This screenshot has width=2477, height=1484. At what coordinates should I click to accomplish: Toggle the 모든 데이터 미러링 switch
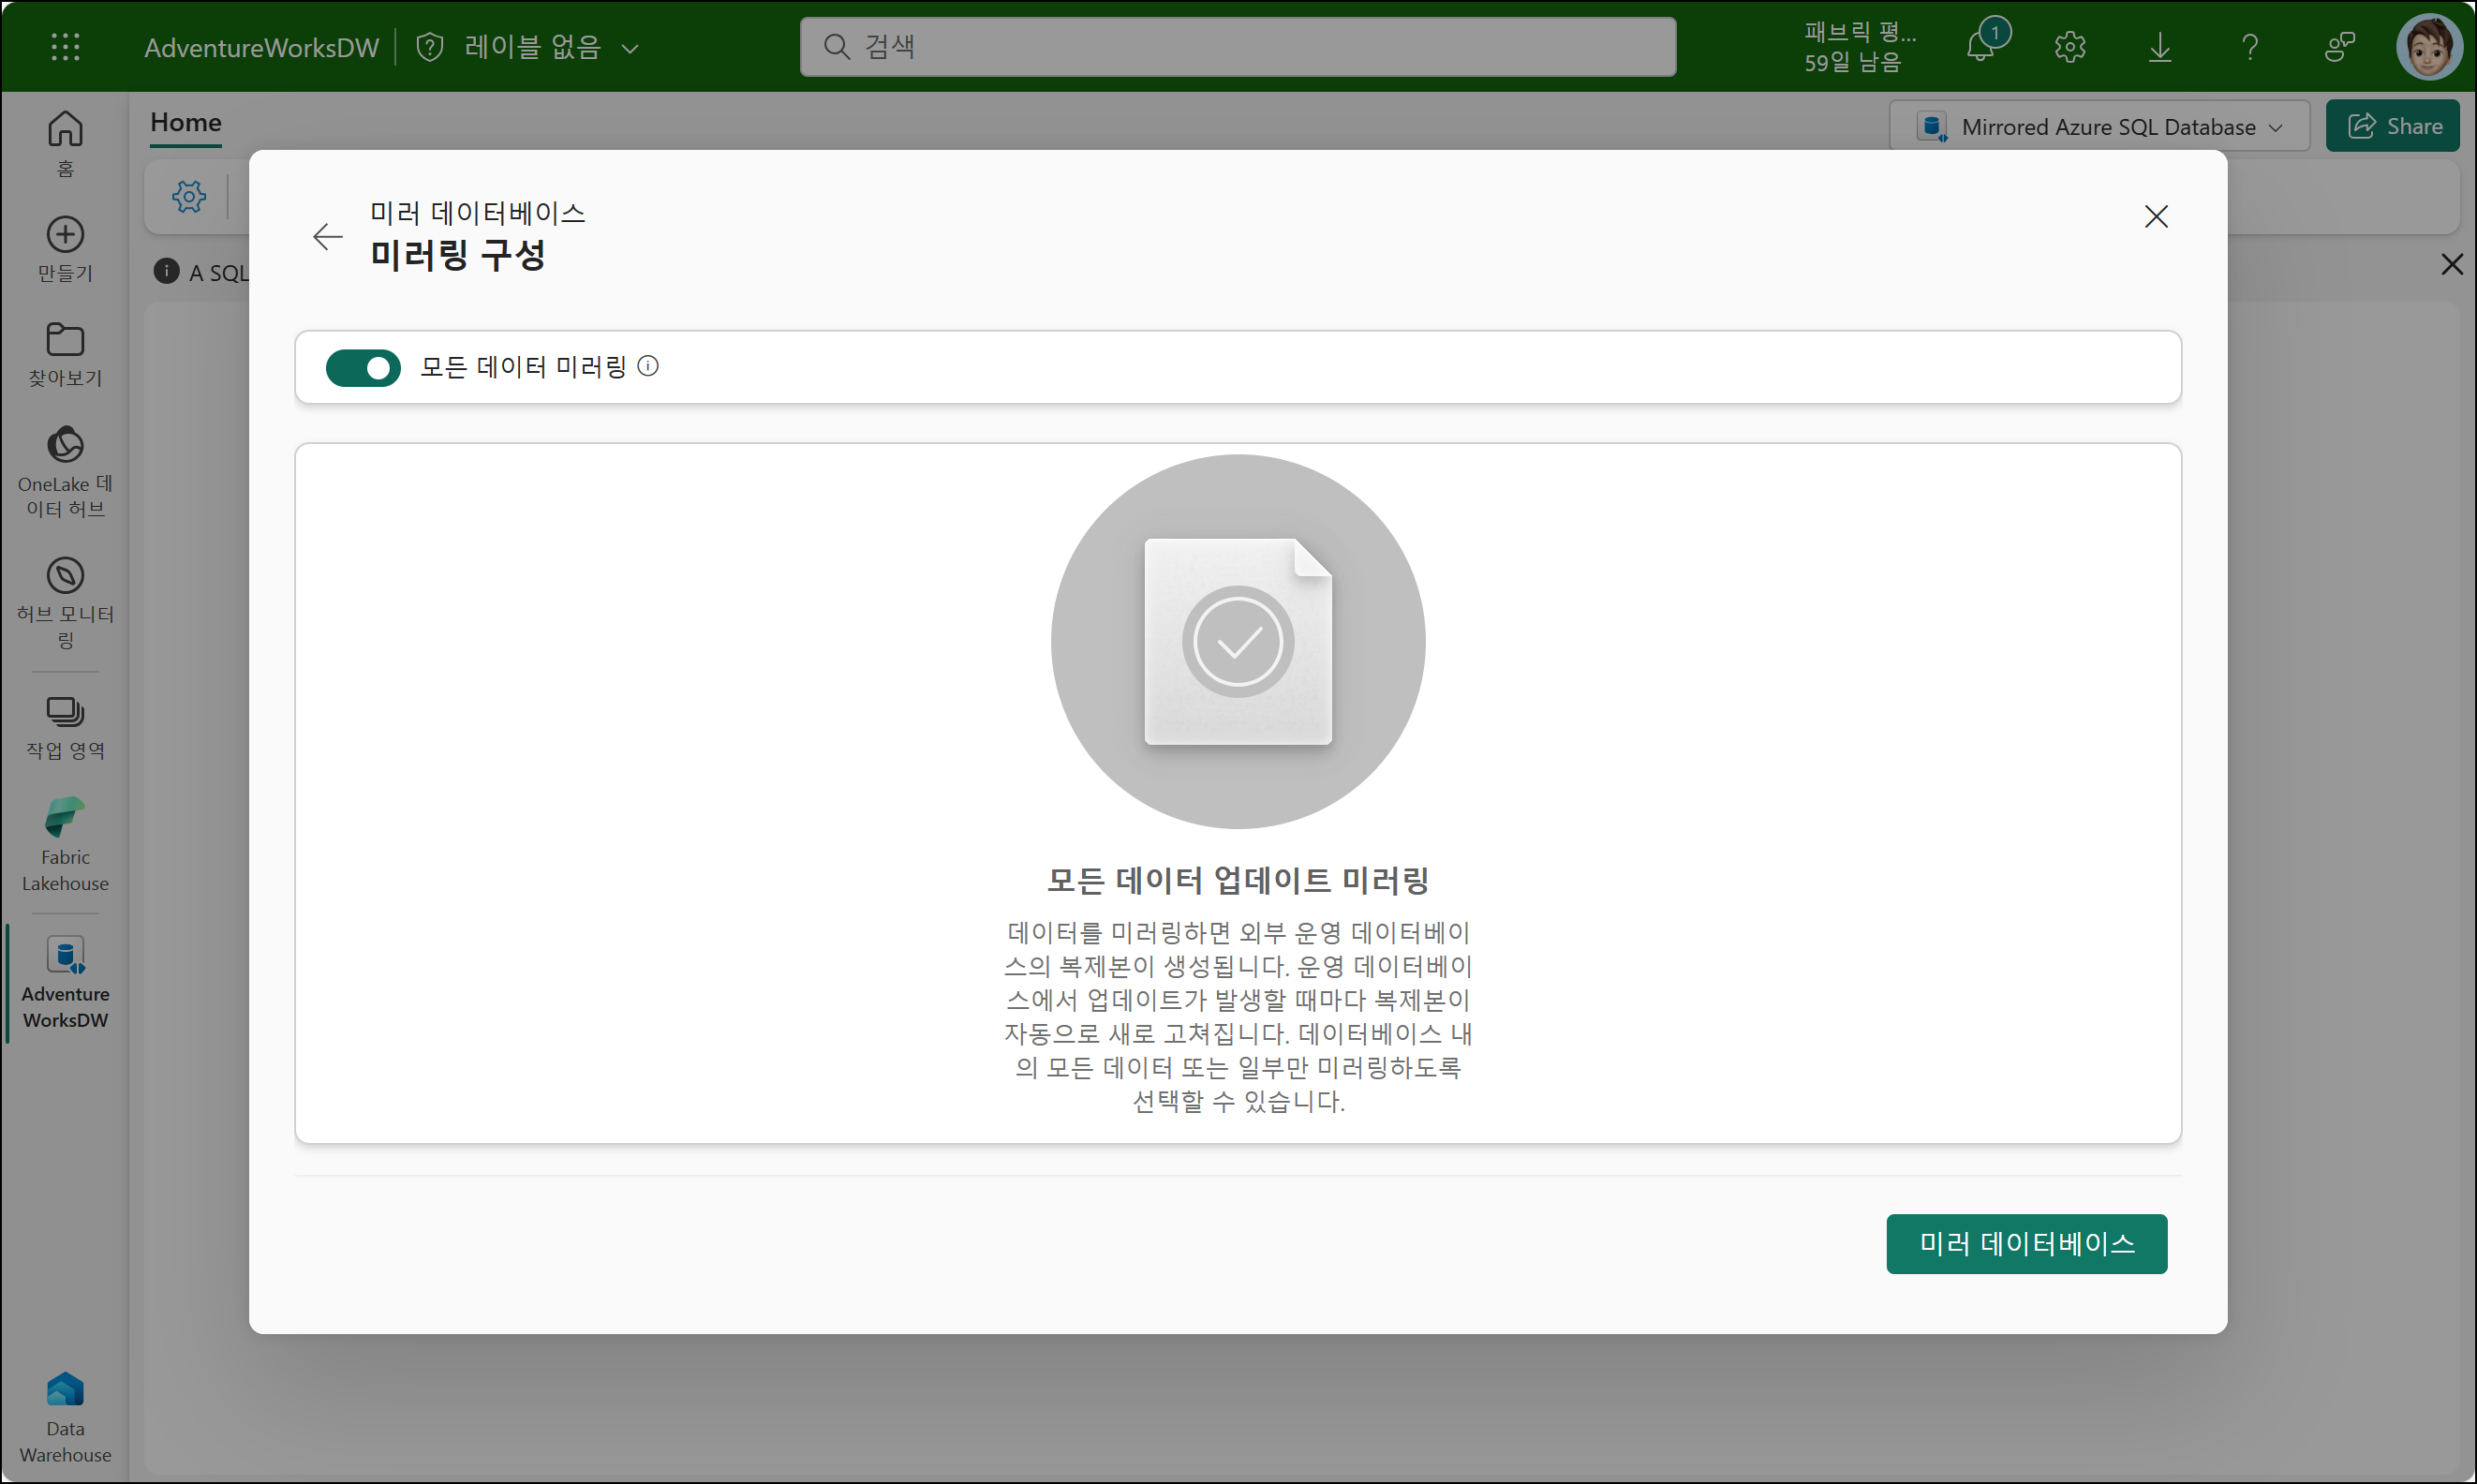(363, 367)
